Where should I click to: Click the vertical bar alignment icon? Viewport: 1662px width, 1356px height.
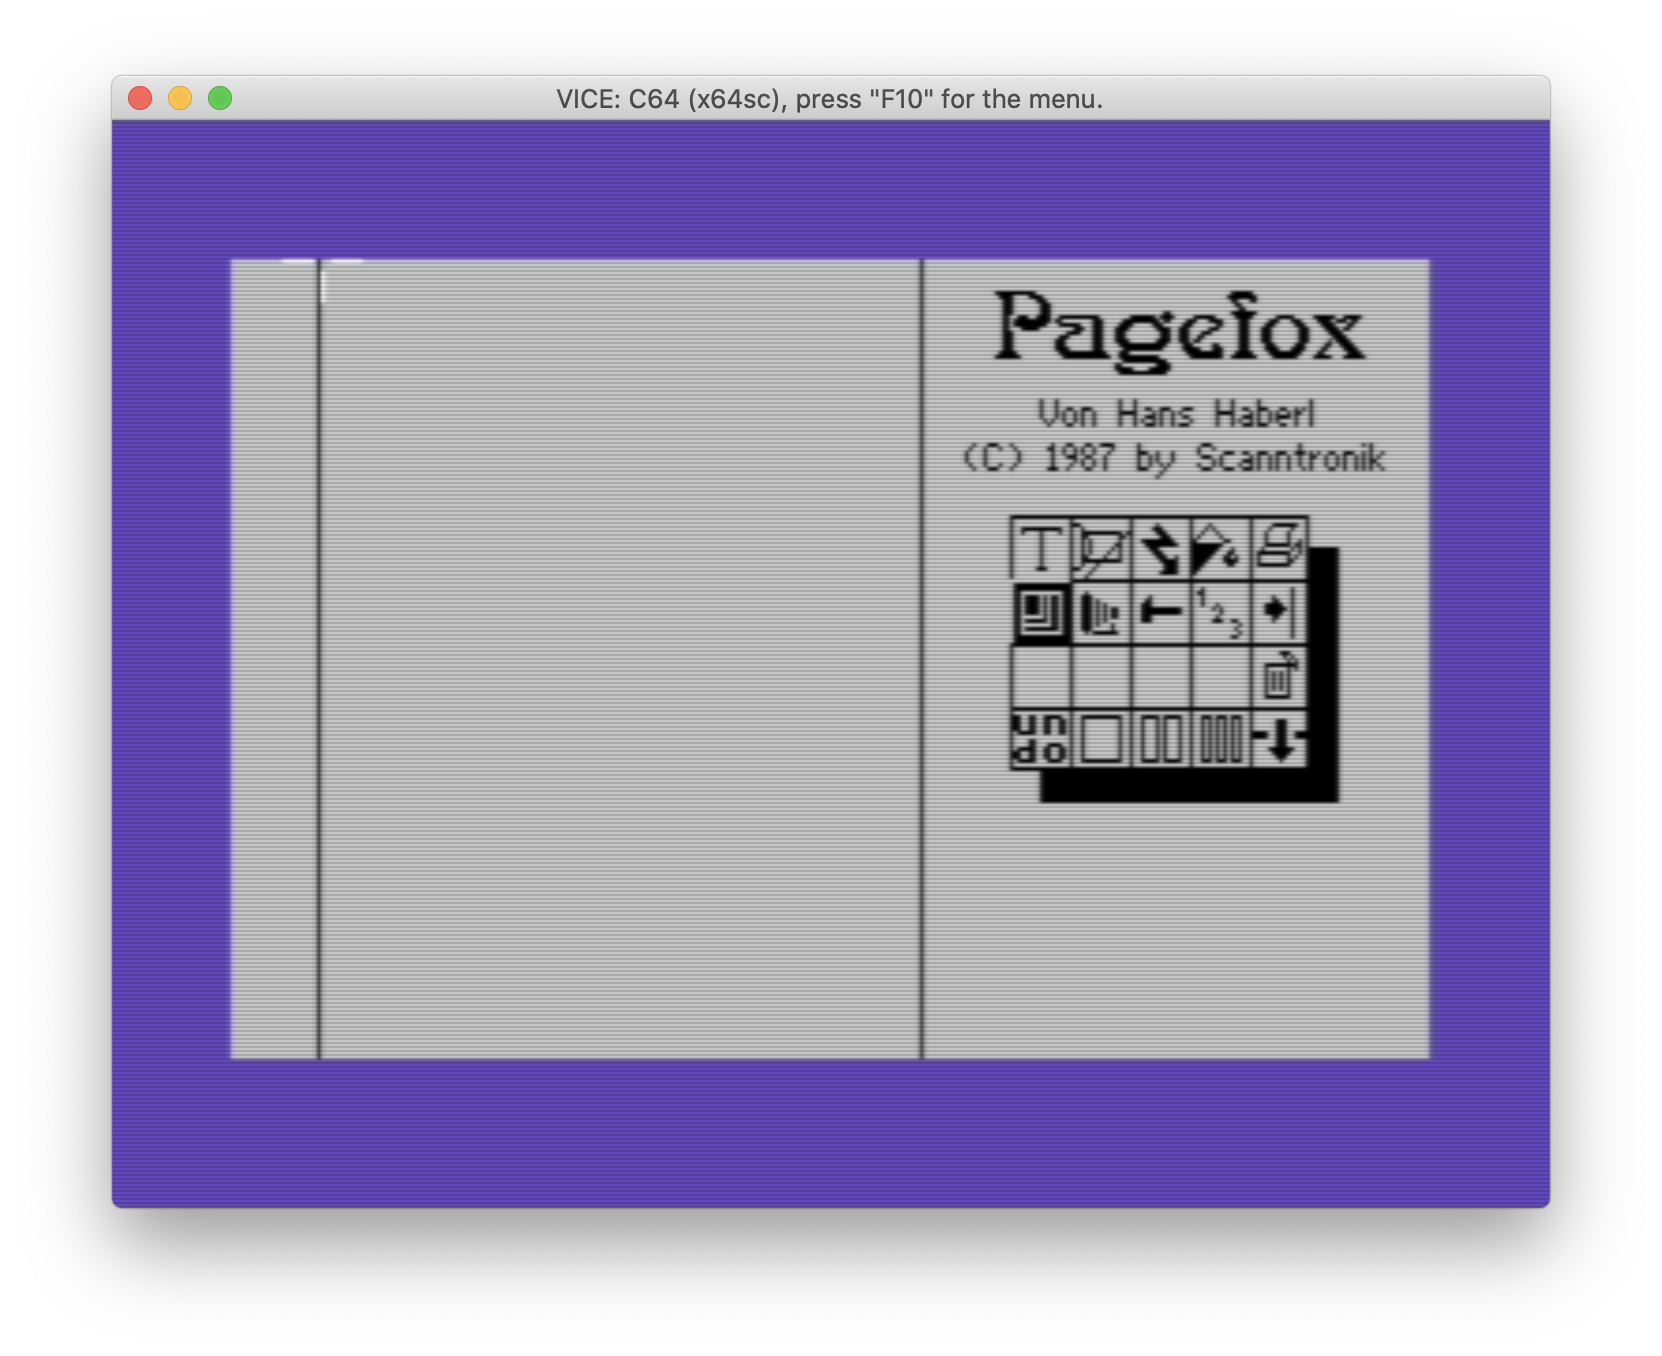pyautogui.click(x=1100, y=612)
